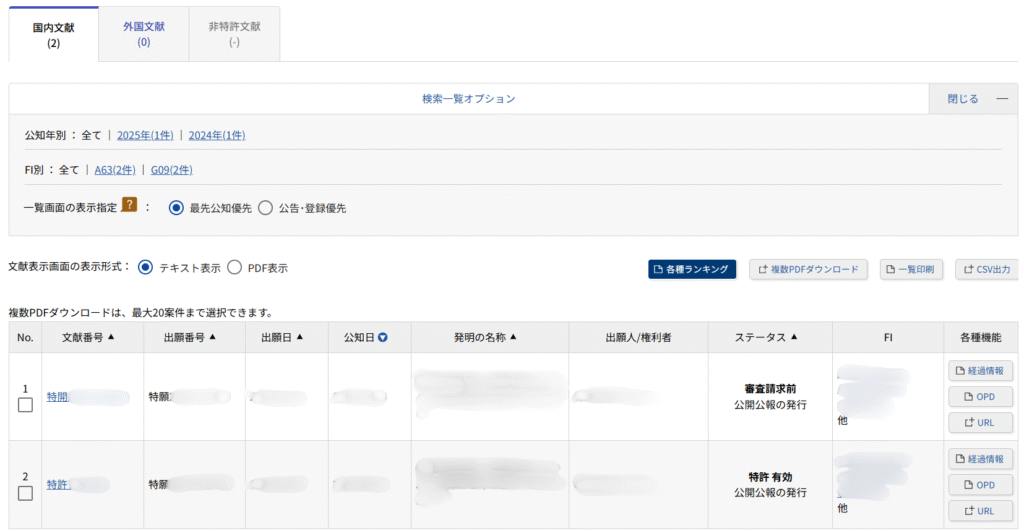Switch to the 外国文献 tab

[x=144, y=34]
